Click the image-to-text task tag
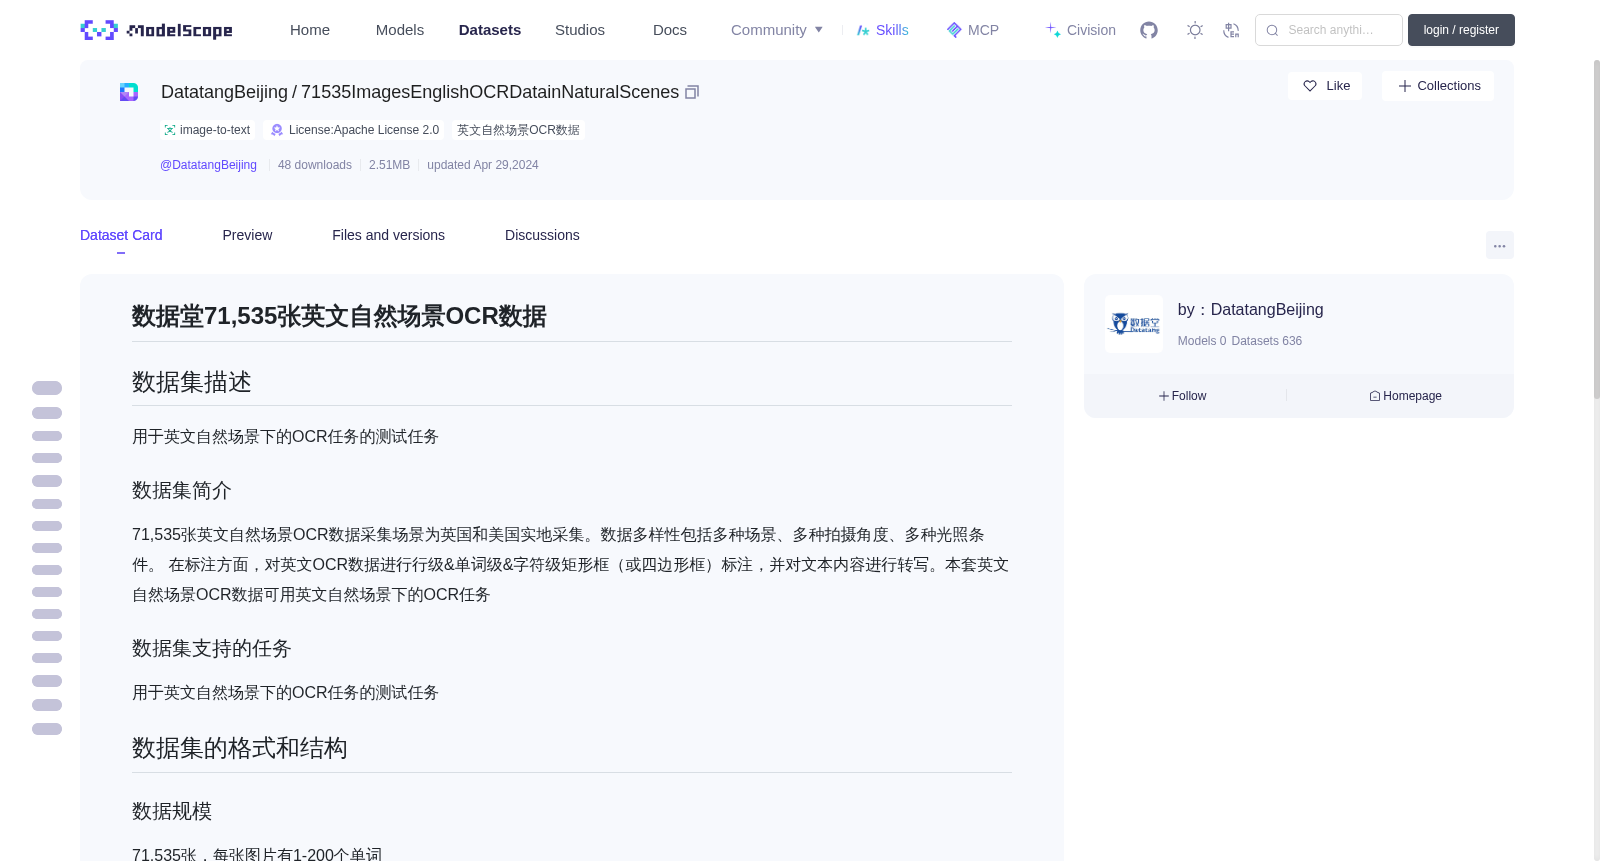Viewport: 1600px width, 861px height. (207, 130)
